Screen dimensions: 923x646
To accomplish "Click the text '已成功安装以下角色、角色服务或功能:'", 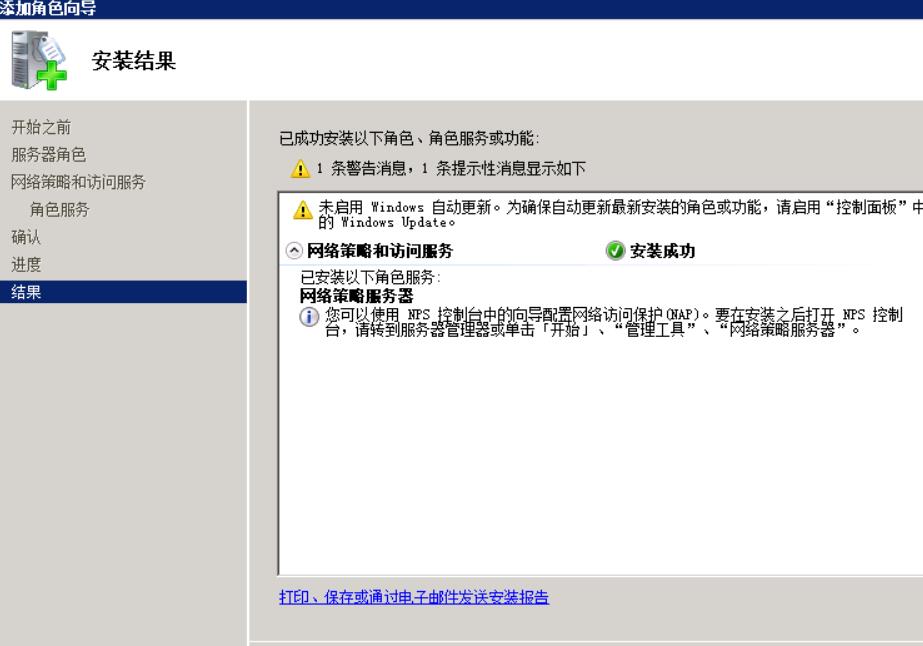I will click(409, 138).
